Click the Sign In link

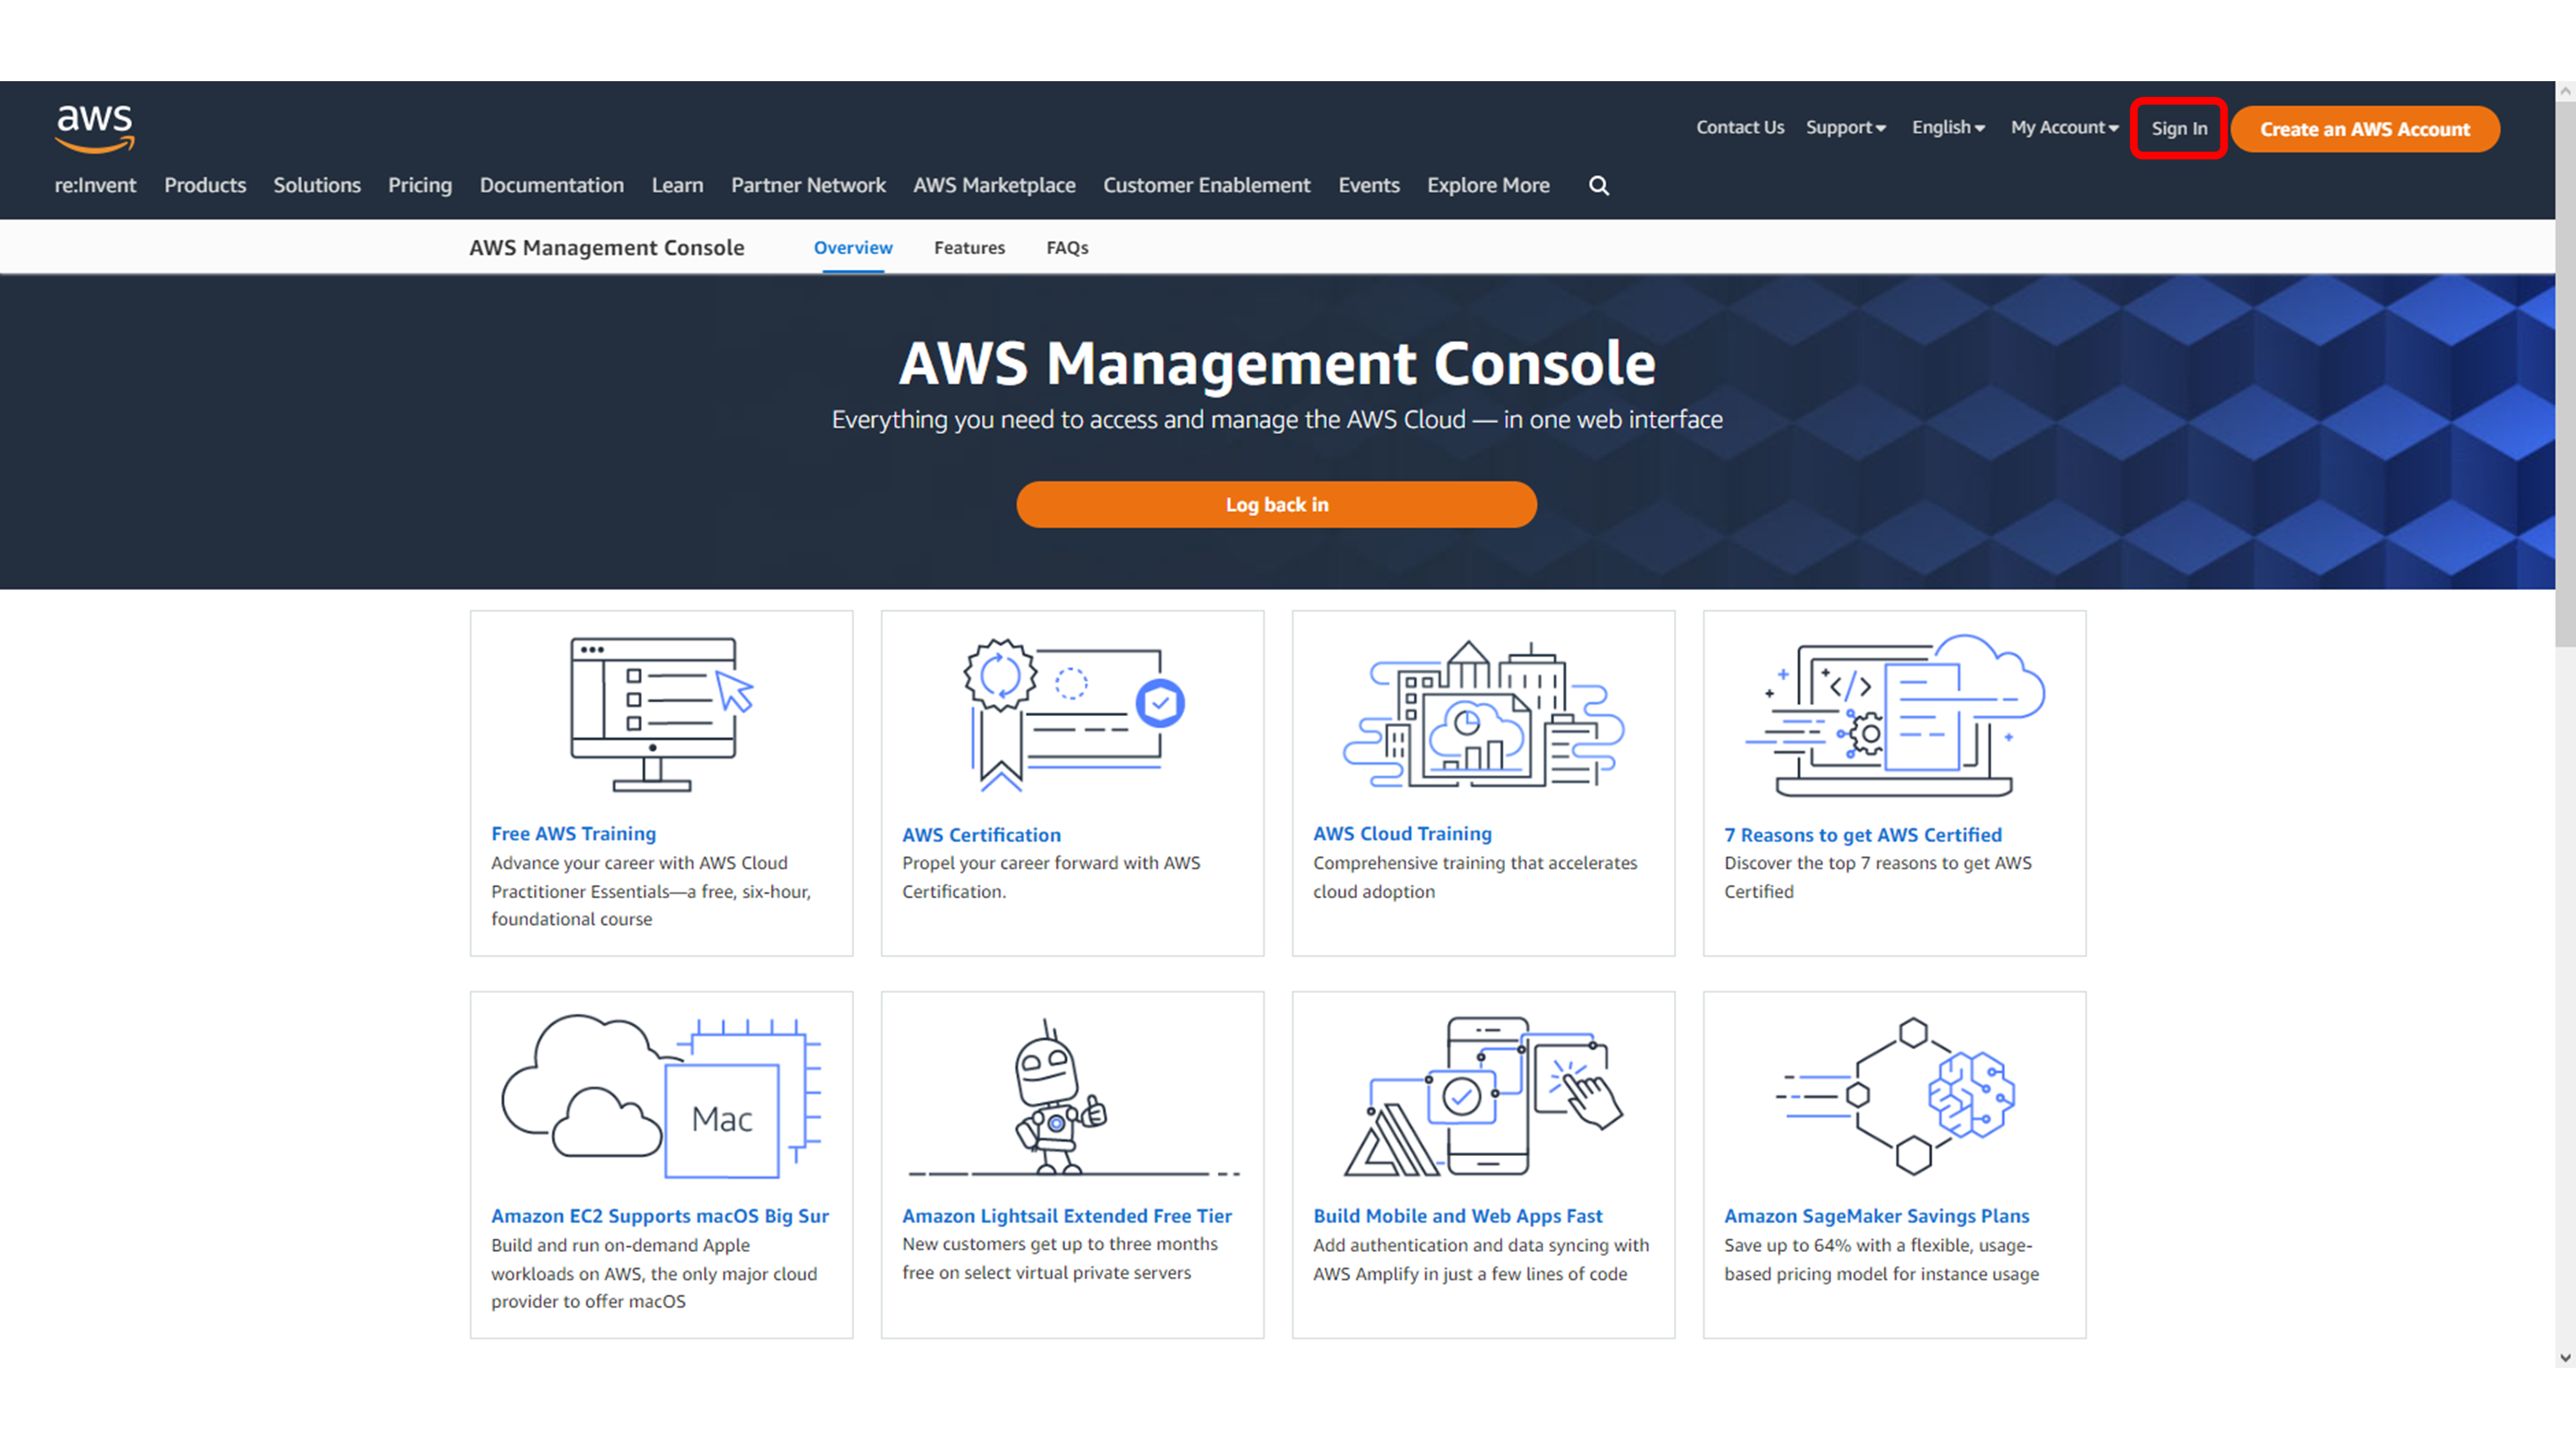coord(2179,129)
